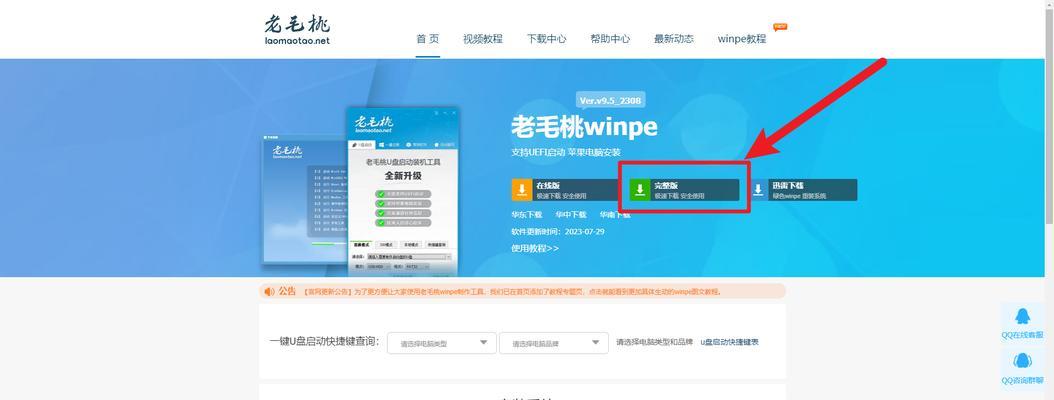
Task: Open the 视频教程 menu item
Action: pos(483,39)
